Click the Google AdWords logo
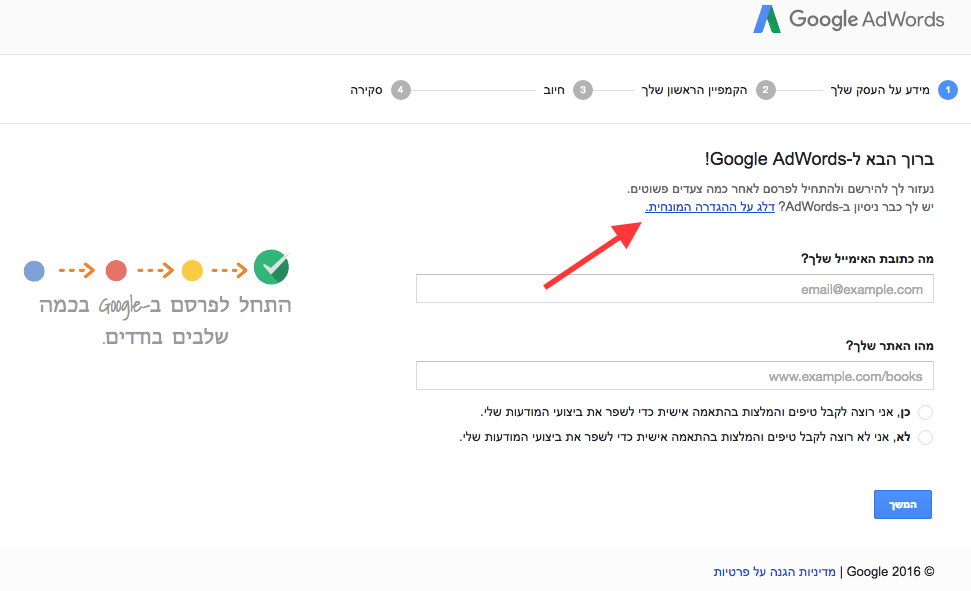 click(x=848, y=19)
